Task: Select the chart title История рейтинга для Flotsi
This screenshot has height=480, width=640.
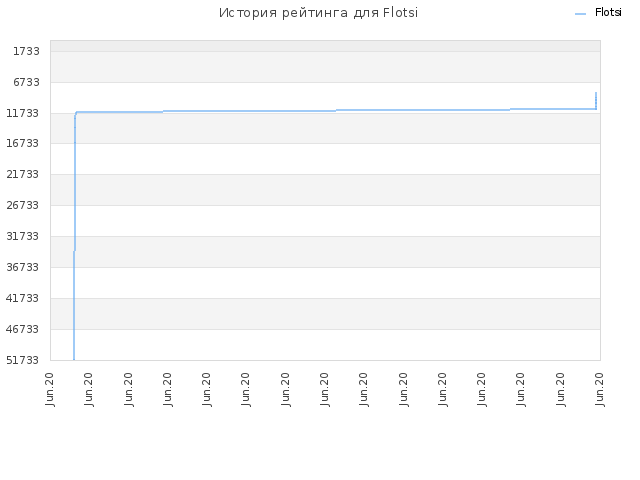Action: [318, 13]
